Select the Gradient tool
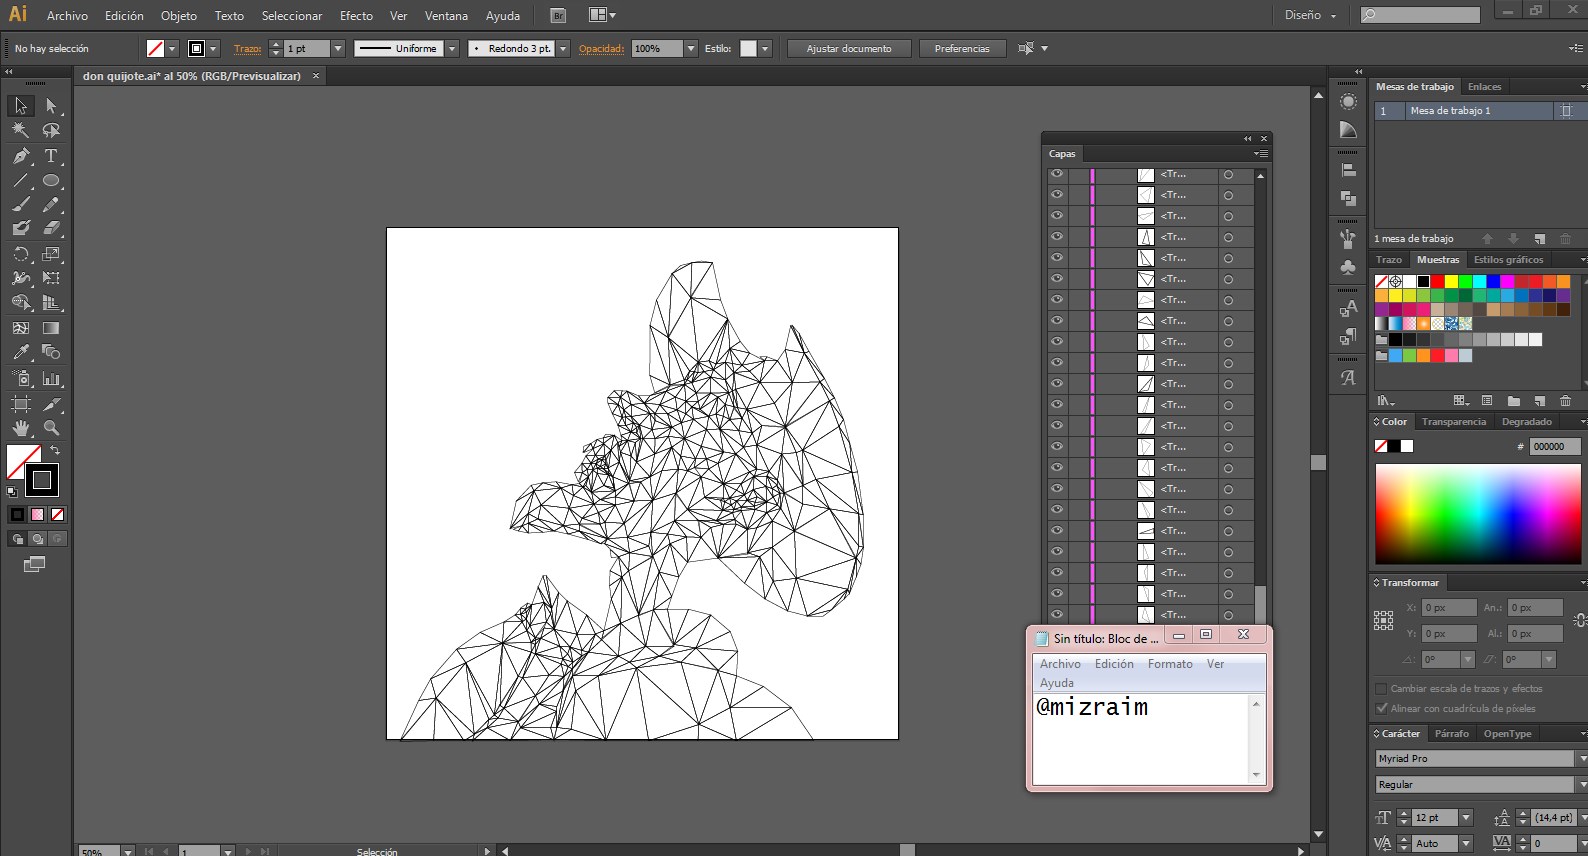The height and width of the screenshot is (856, 1588). pyautogui.click(x=51, y=328)
